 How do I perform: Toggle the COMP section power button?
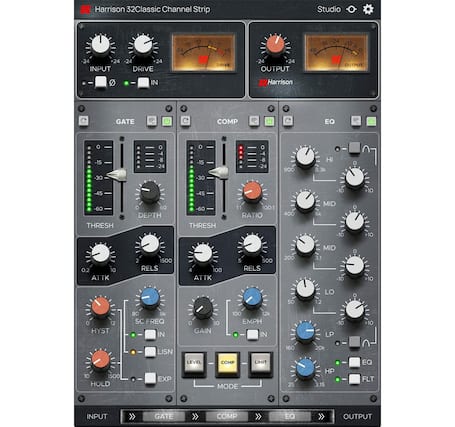(269, 121)
